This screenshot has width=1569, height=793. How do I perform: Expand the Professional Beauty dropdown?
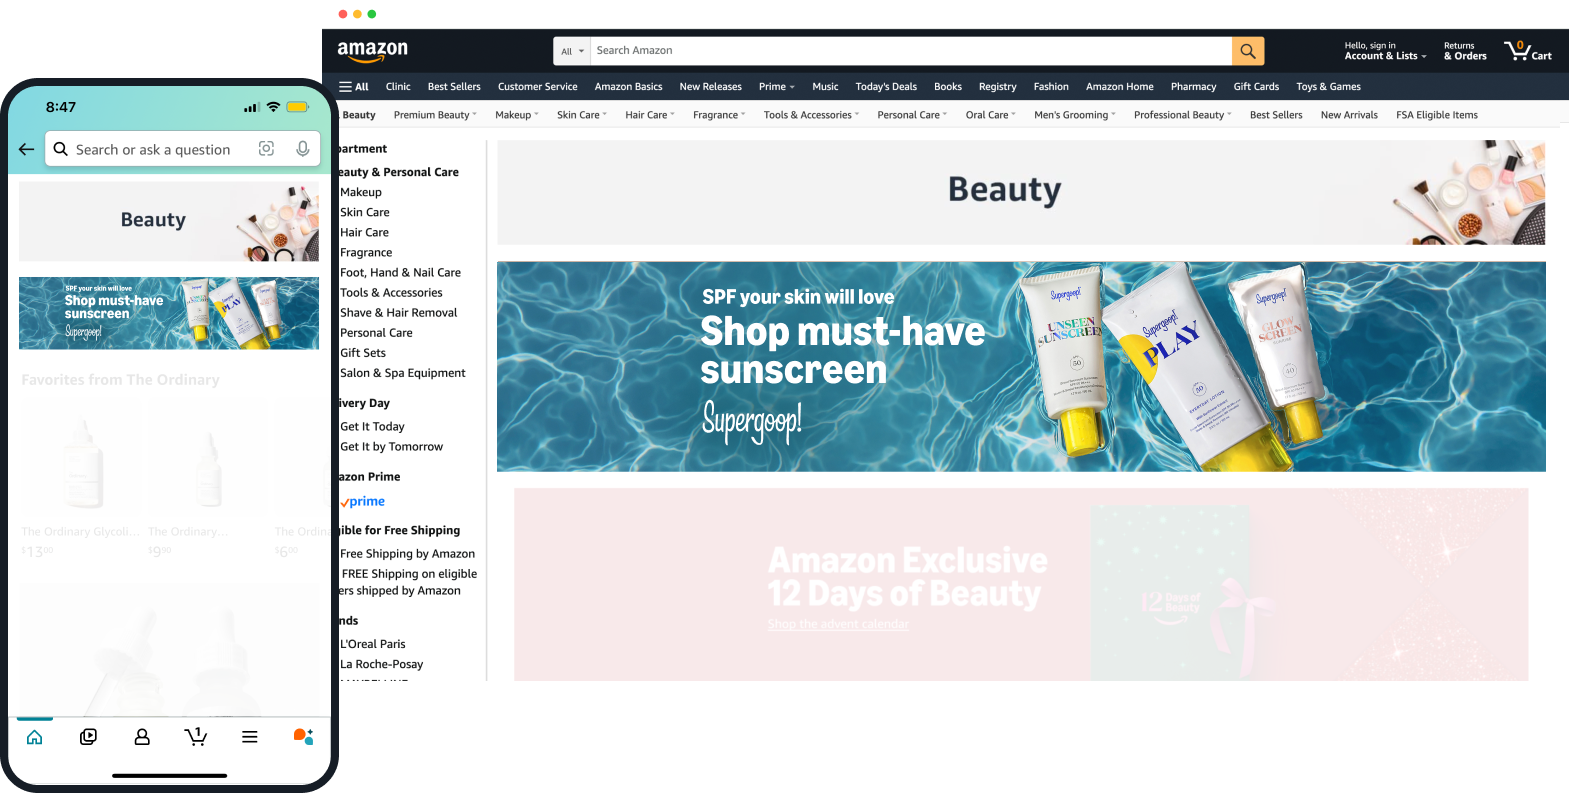coord(1183,115)
